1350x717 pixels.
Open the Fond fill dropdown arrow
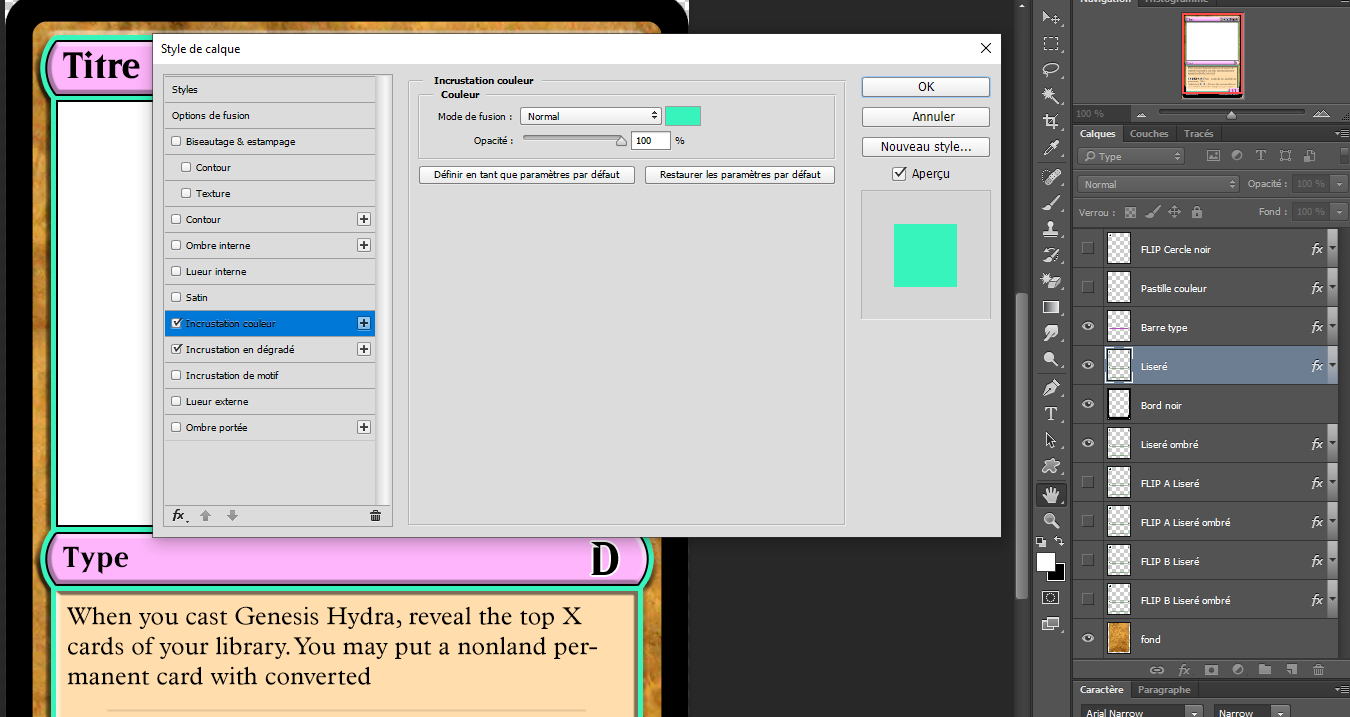(1339, 212)
